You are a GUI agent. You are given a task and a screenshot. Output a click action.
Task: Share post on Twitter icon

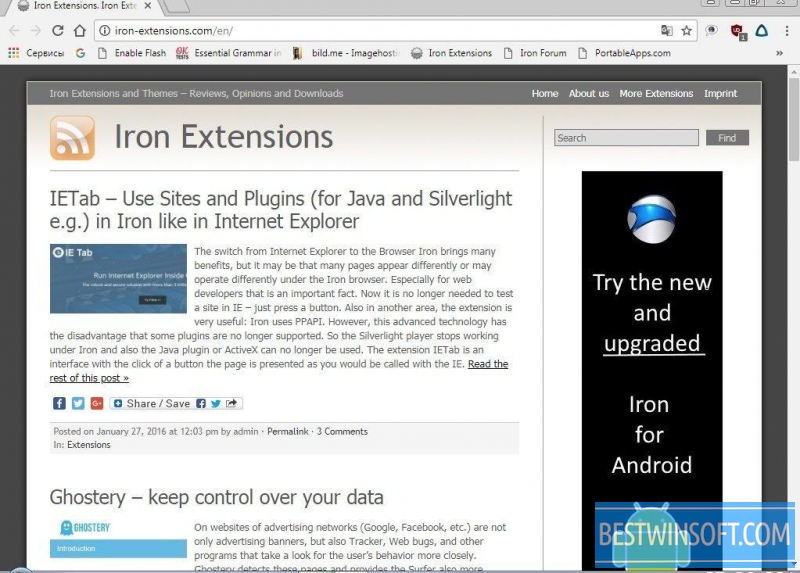78,404
